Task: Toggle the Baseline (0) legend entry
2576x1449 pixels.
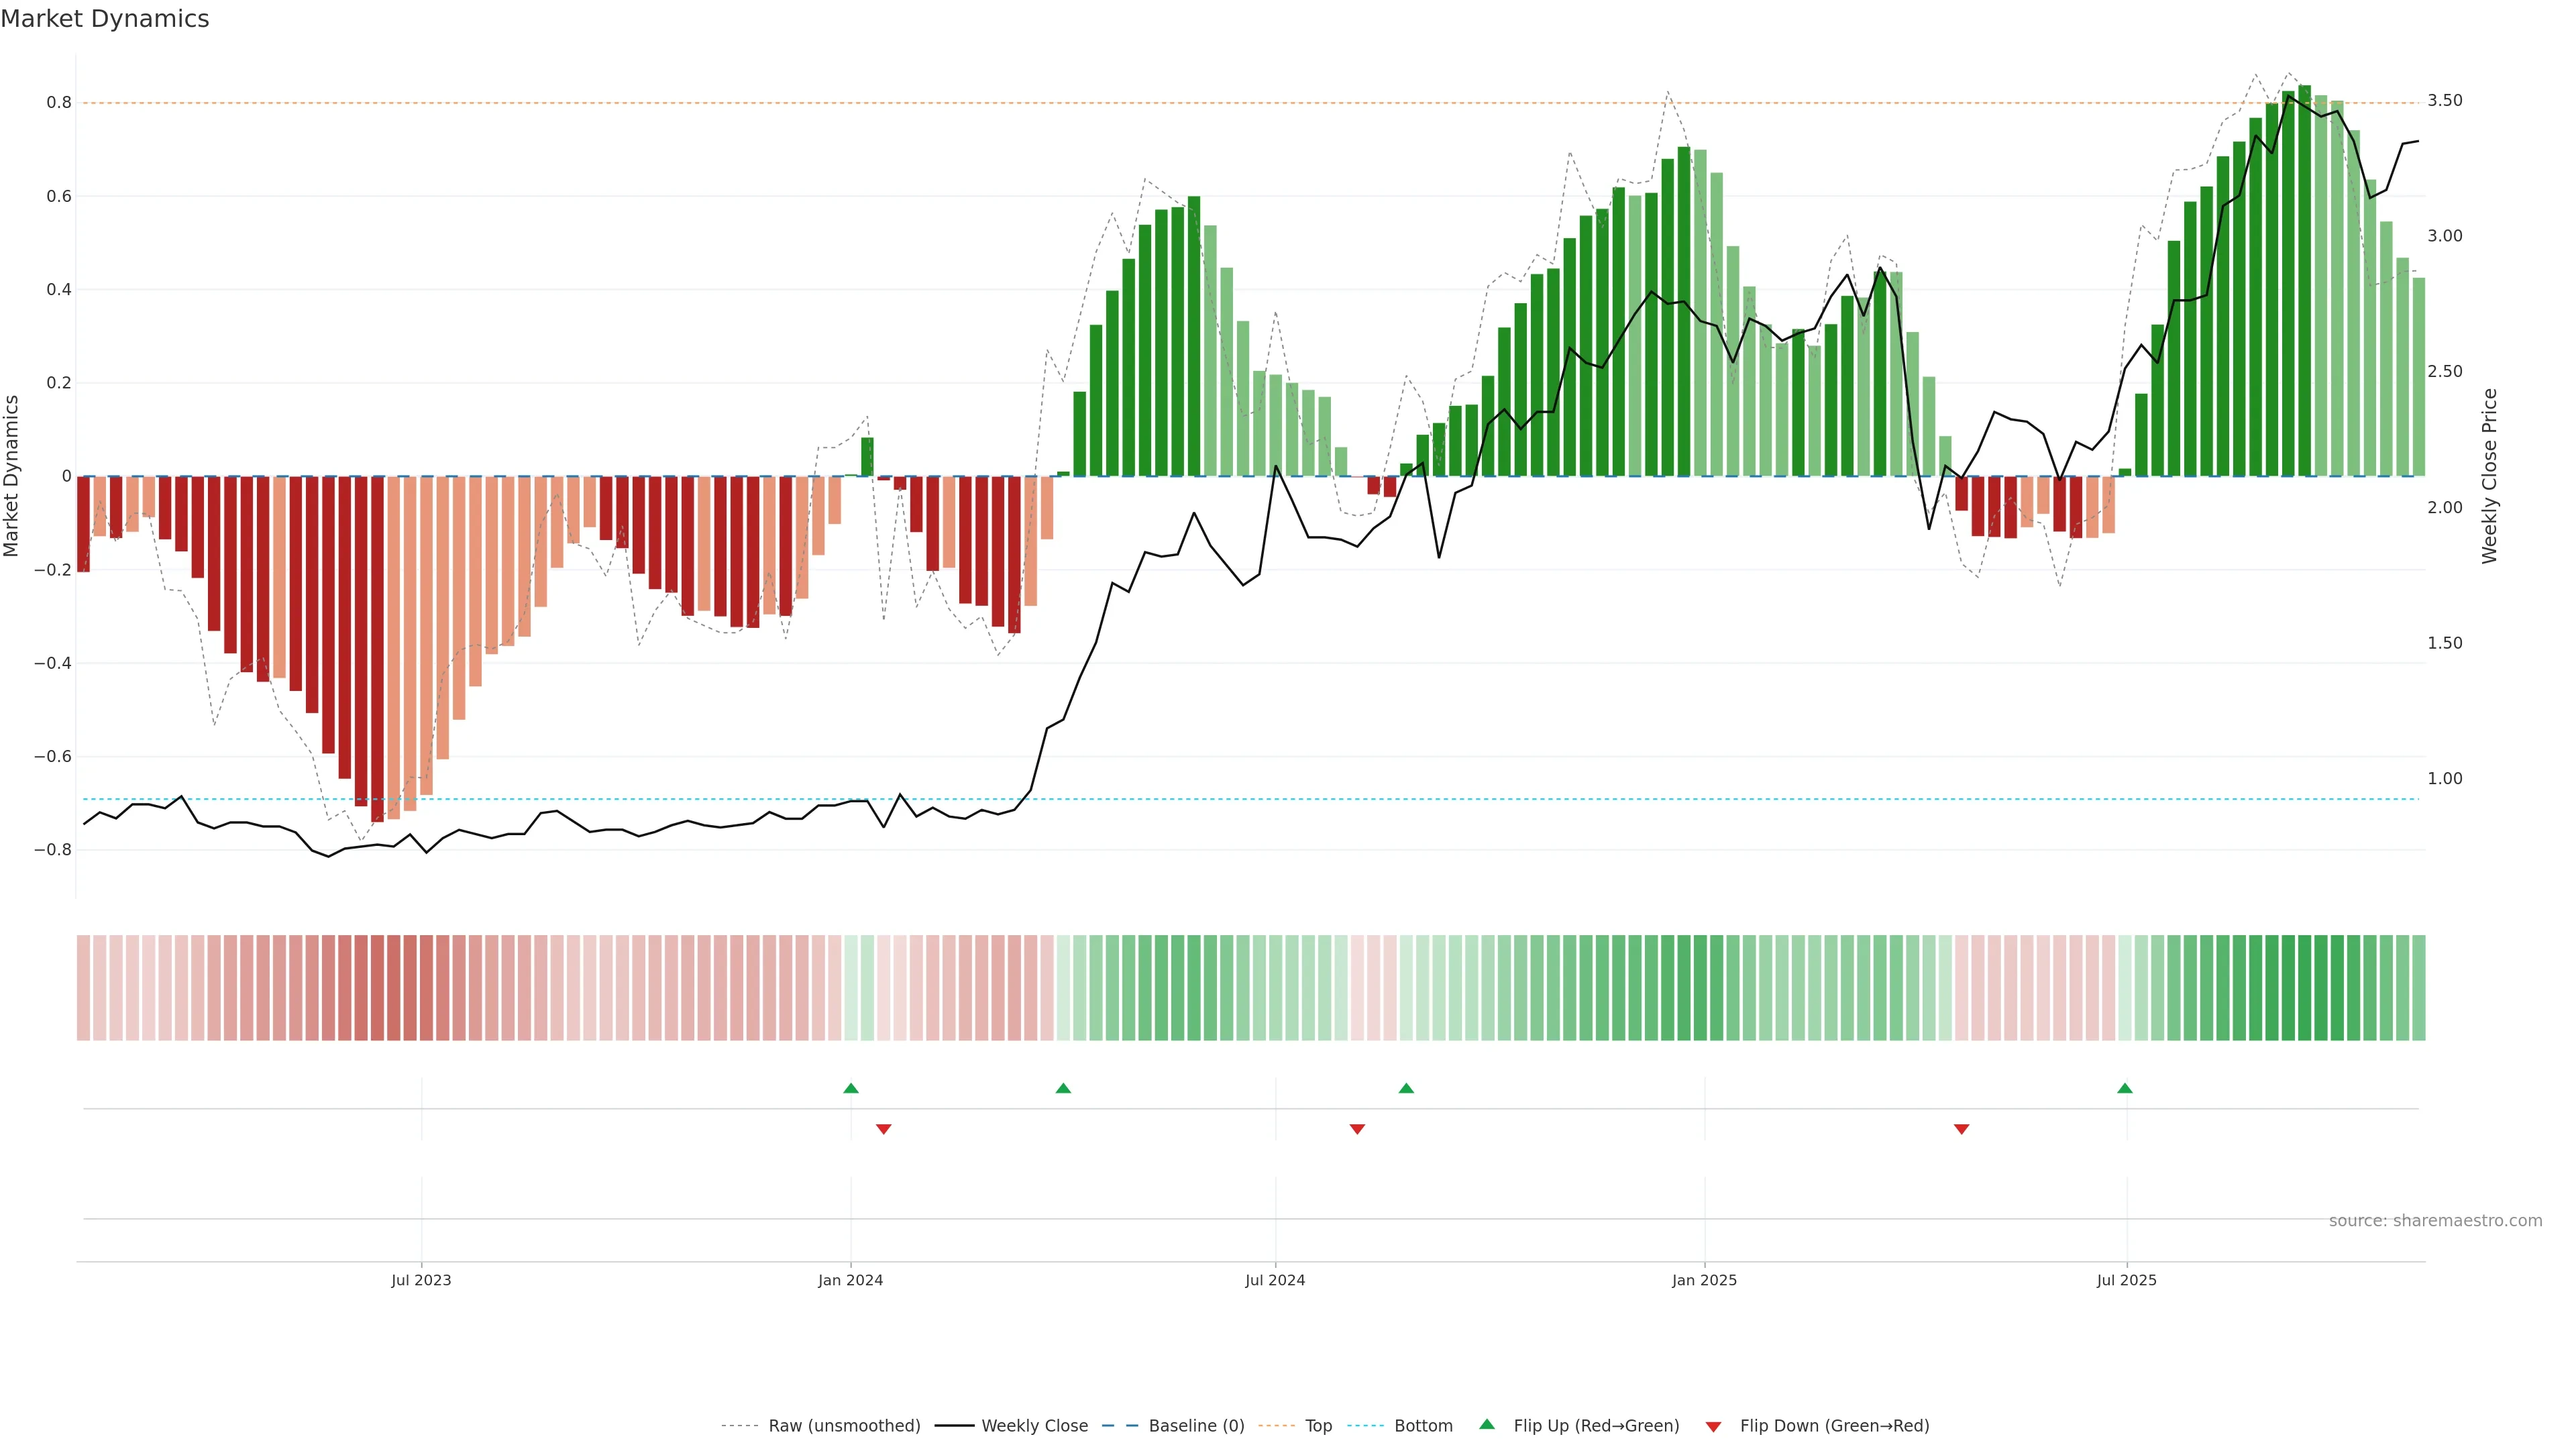Action: [x=1196, y=1426]
